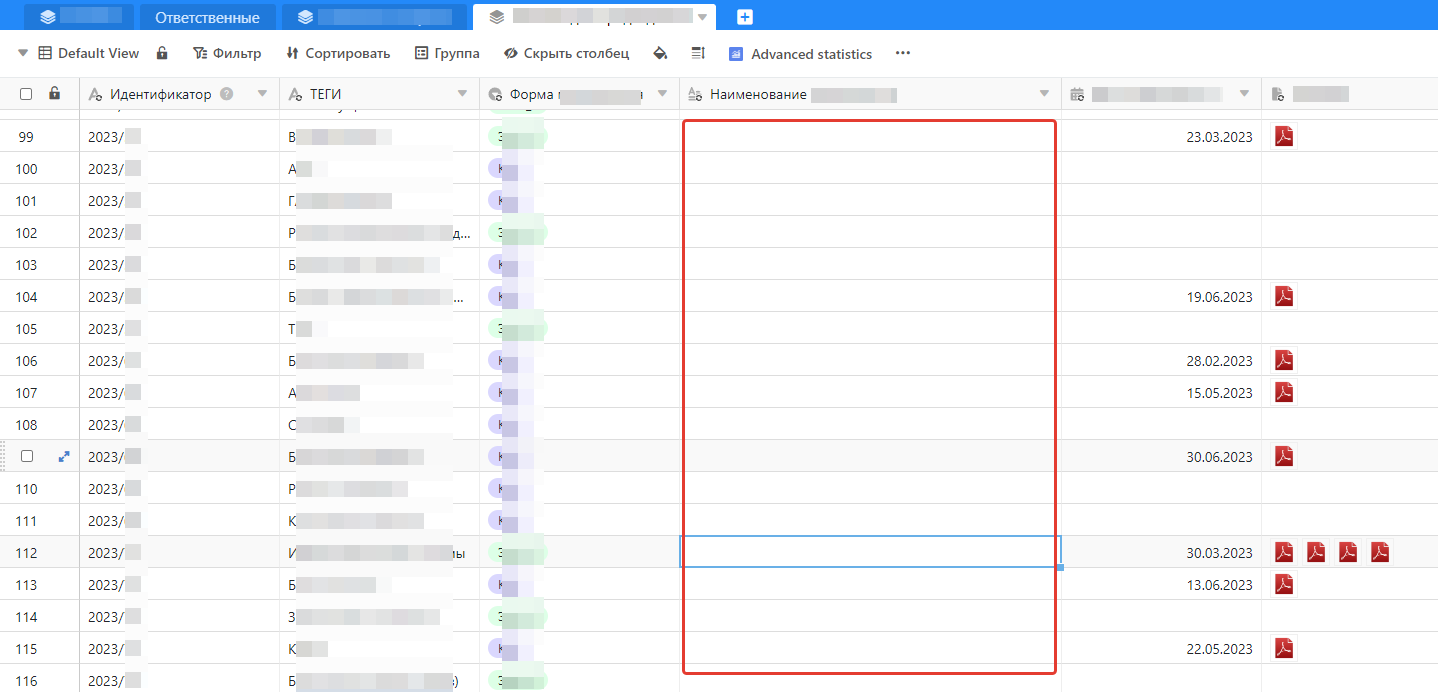Open the PDF attachment in row 99
Viewport: 1438px width, 692px height.
point(1284,136)
